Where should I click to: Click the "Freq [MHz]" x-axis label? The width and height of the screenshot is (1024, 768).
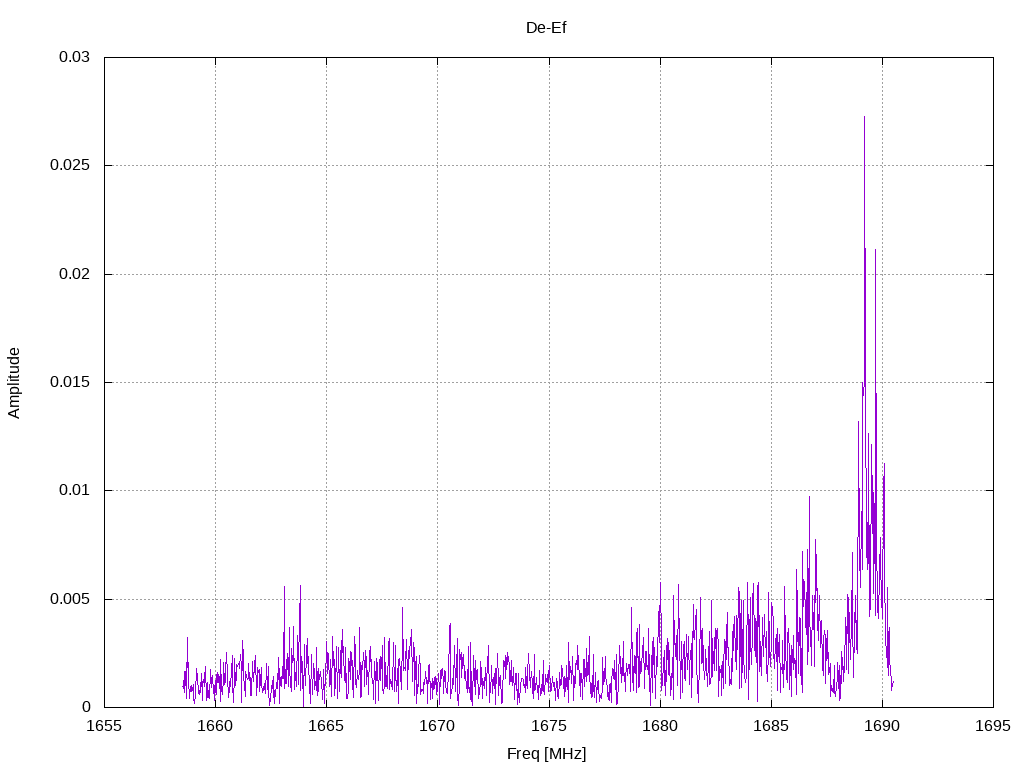(x=547, y=754)
